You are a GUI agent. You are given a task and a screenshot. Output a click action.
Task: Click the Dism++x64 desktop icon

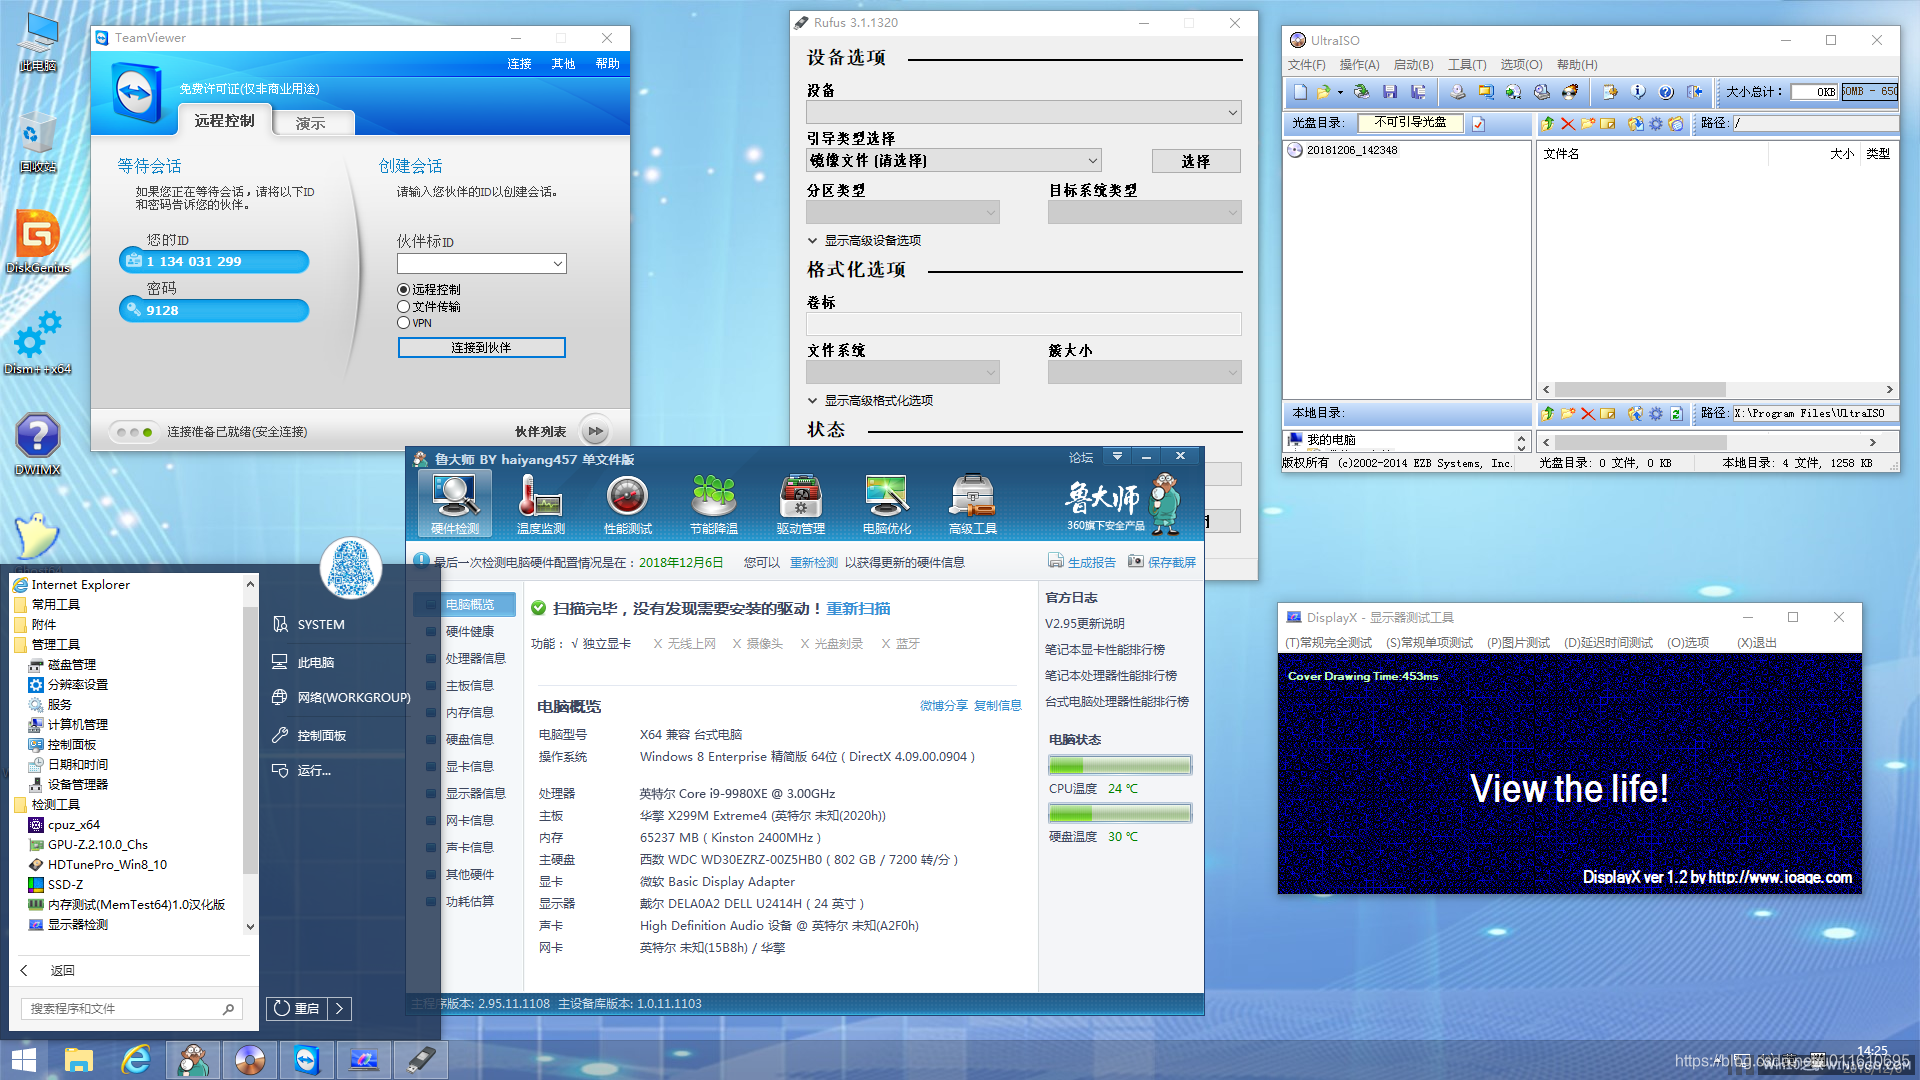pyautogui.click(x=38, y=343)
